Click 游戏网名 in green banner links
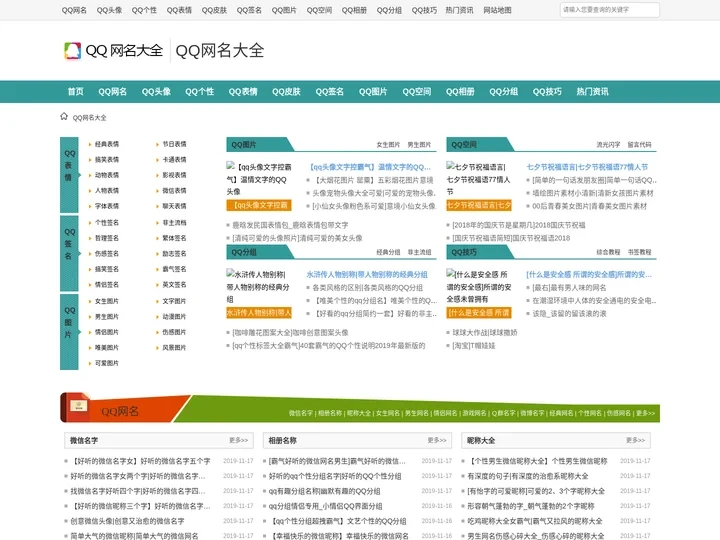This screenshot has width=720, height=540. 474,413
